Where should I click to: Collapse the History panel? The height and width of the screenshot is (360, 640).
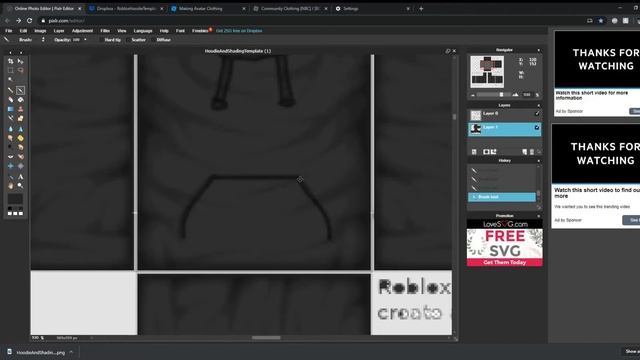(538, 161)
